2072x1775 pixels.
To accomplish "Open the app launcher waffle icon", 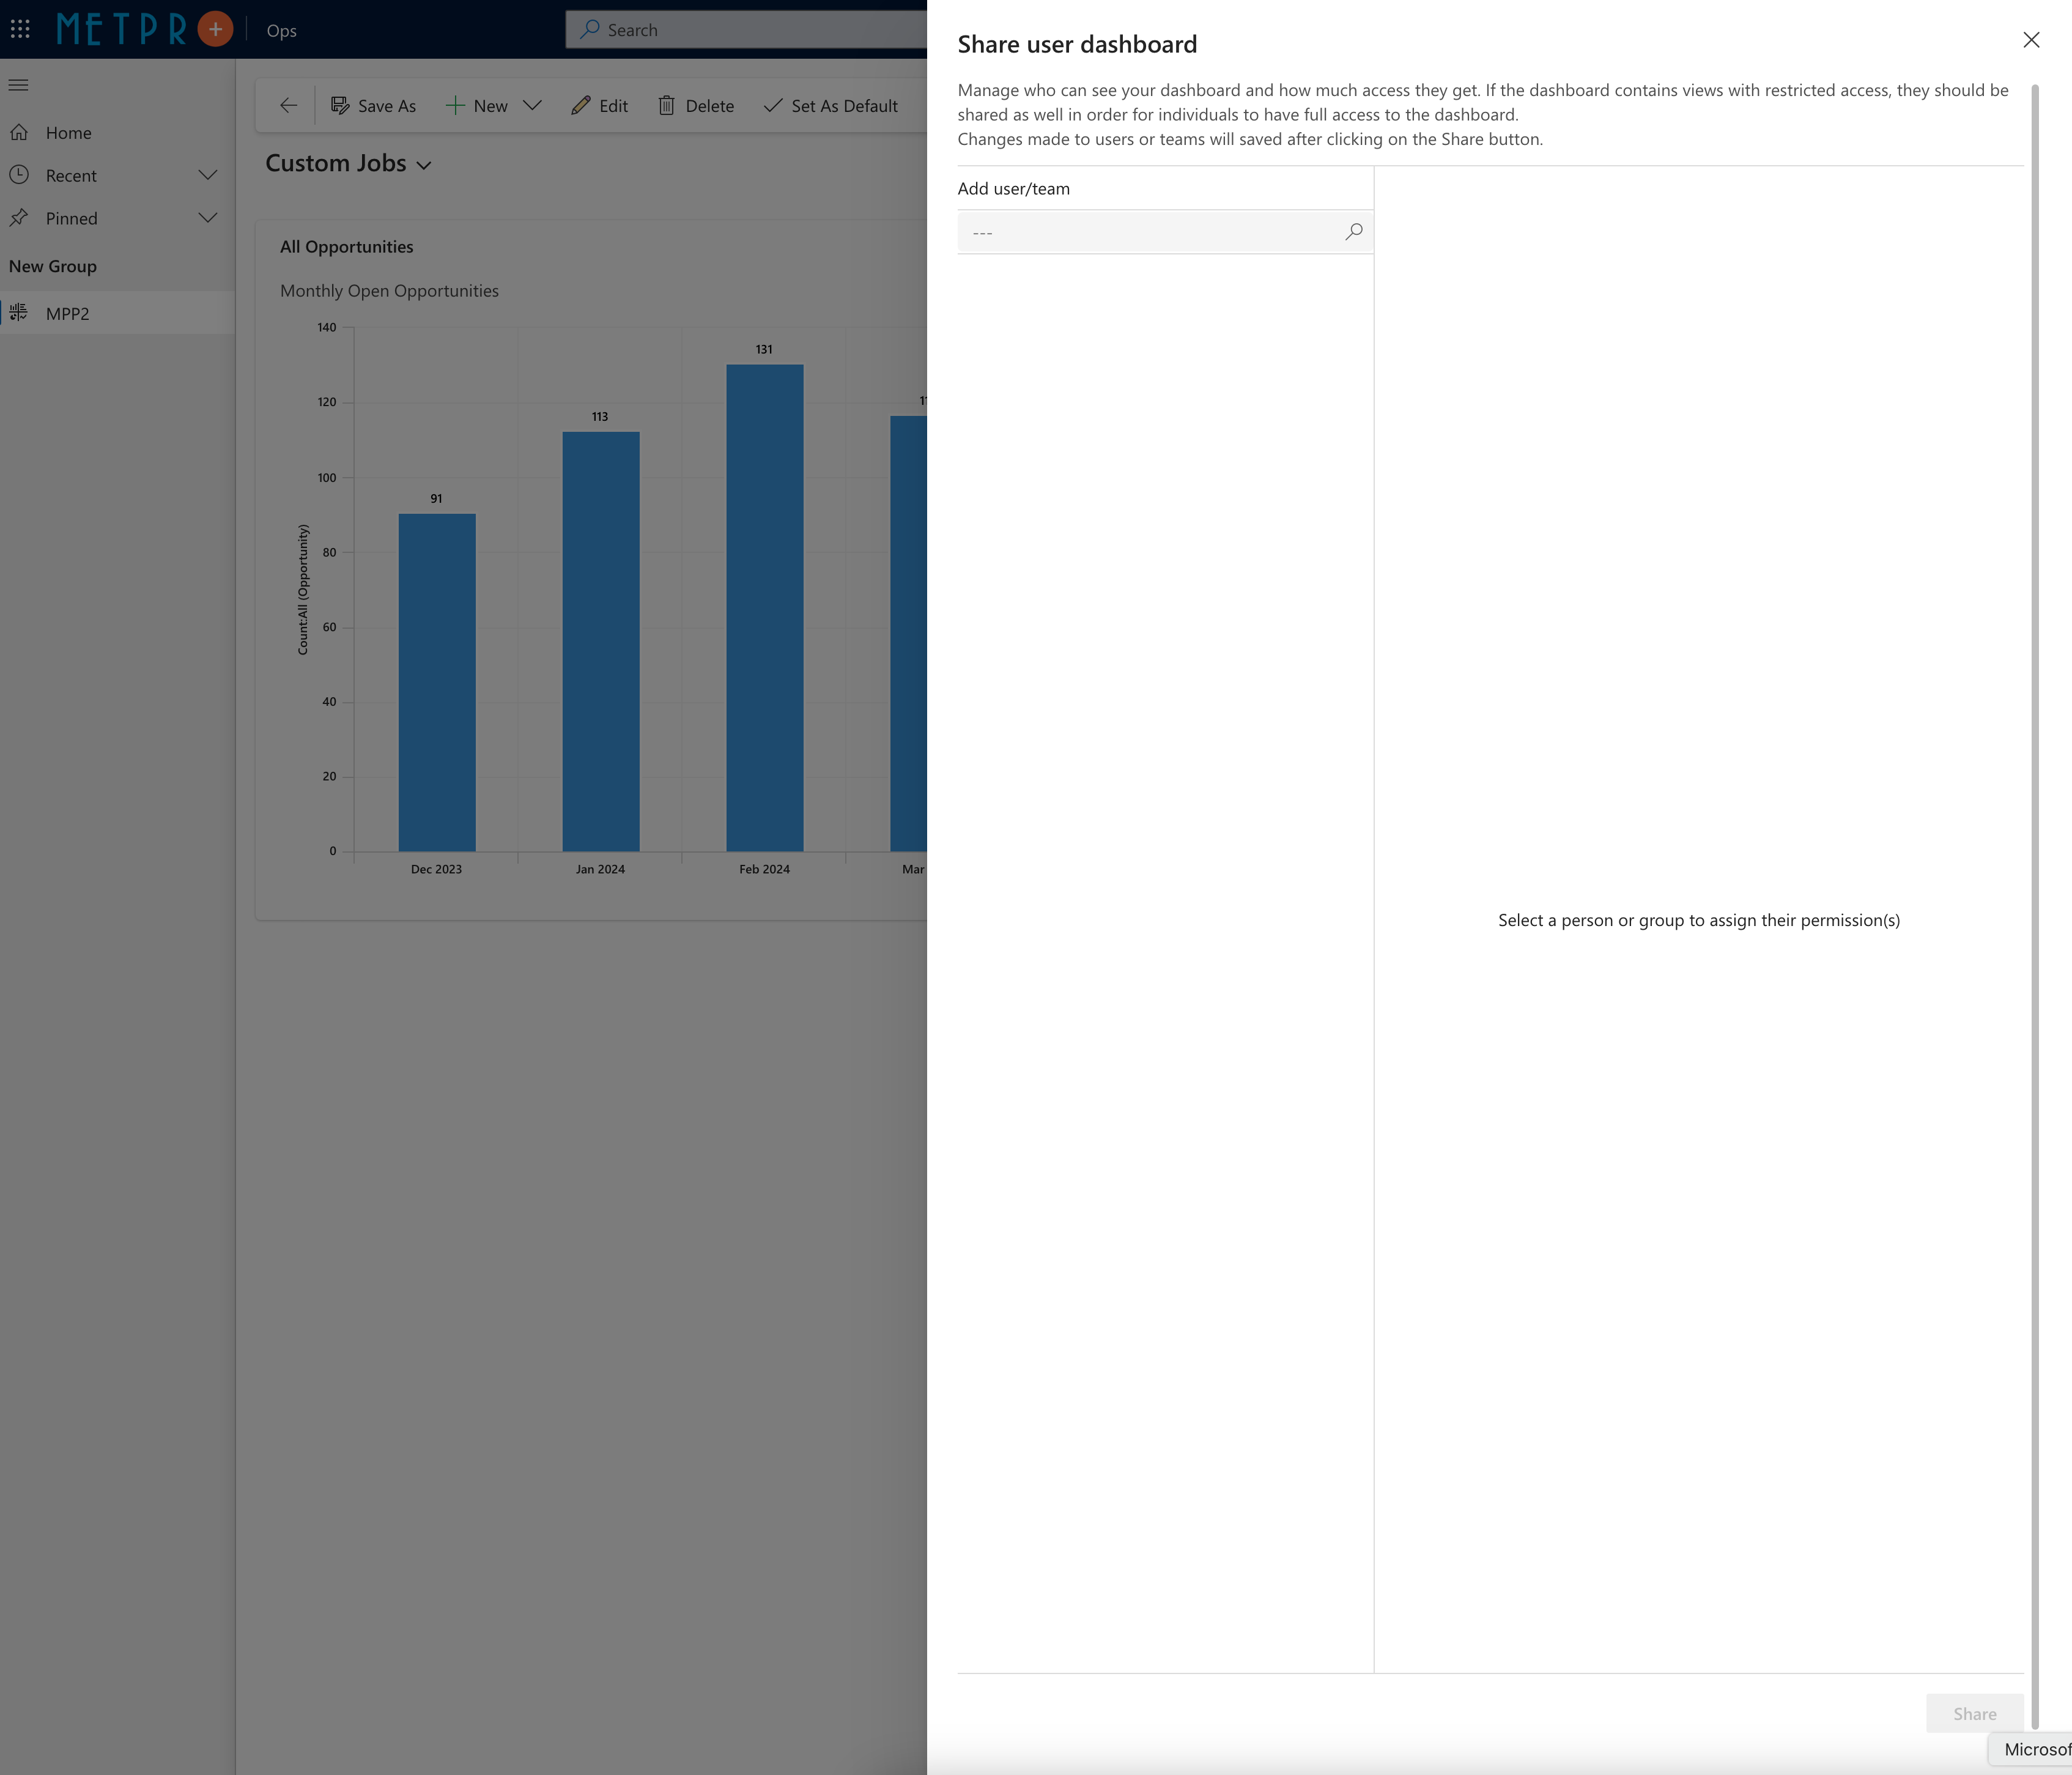I will [x=20, y=29].
